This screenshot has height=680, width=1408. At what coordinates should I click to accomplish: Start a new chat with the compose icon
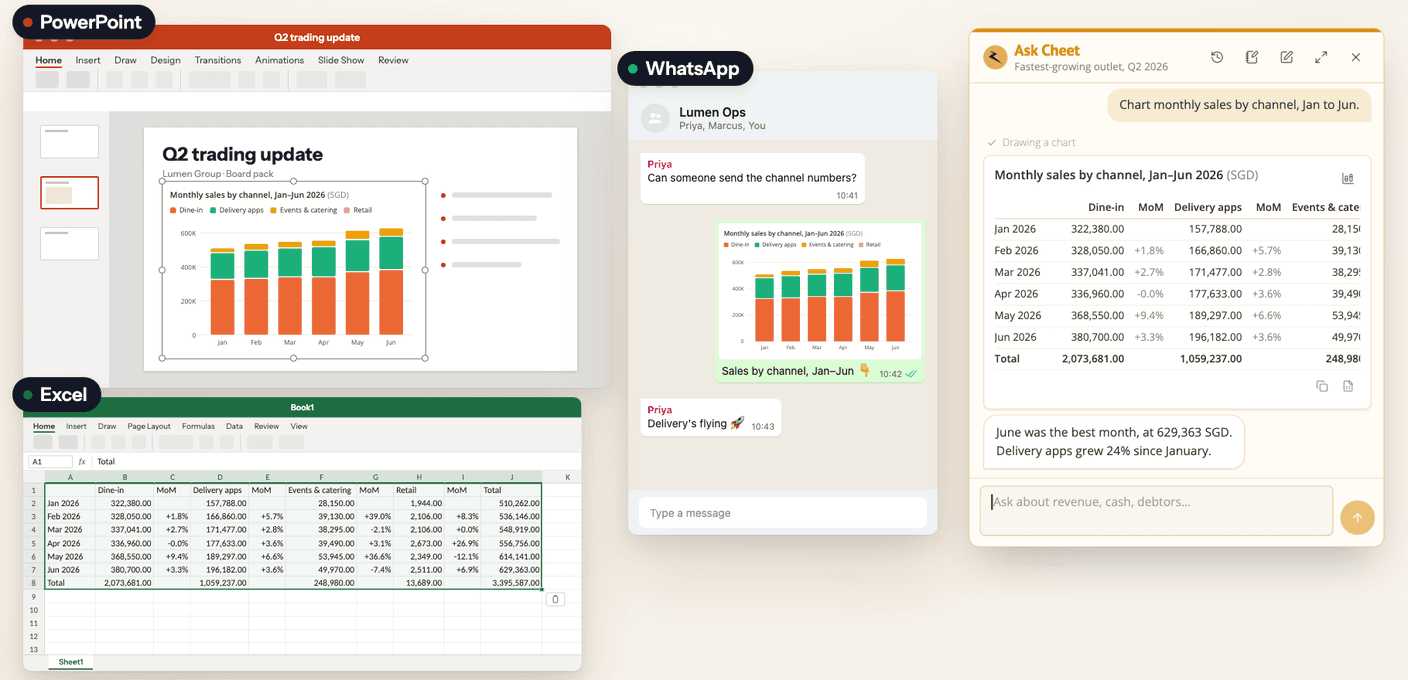click(1287, 57)
